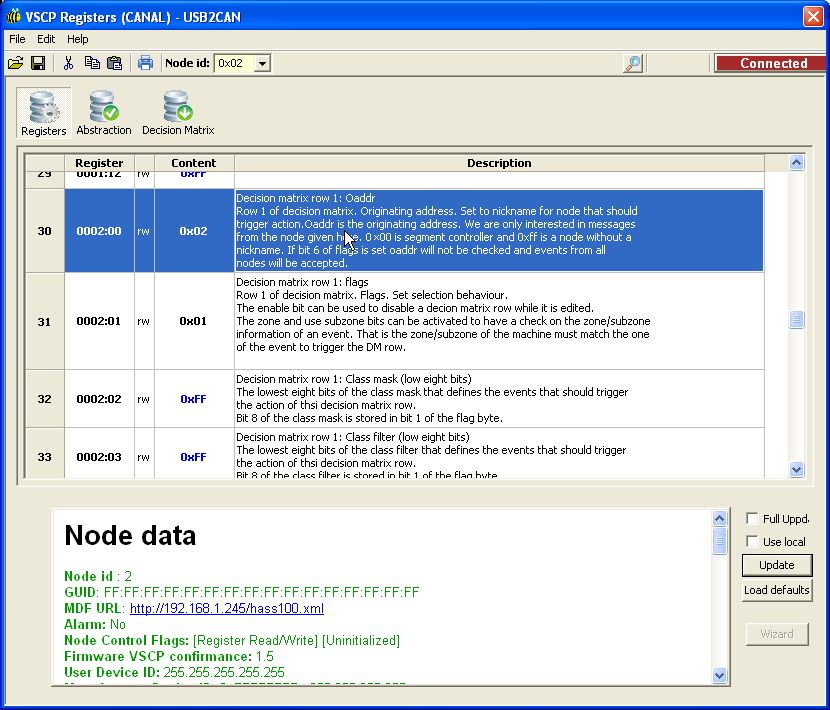This screenshot has height=710, width=830.
Task: Click the Copy icon in toolbar
Action: tap(92, 63)
